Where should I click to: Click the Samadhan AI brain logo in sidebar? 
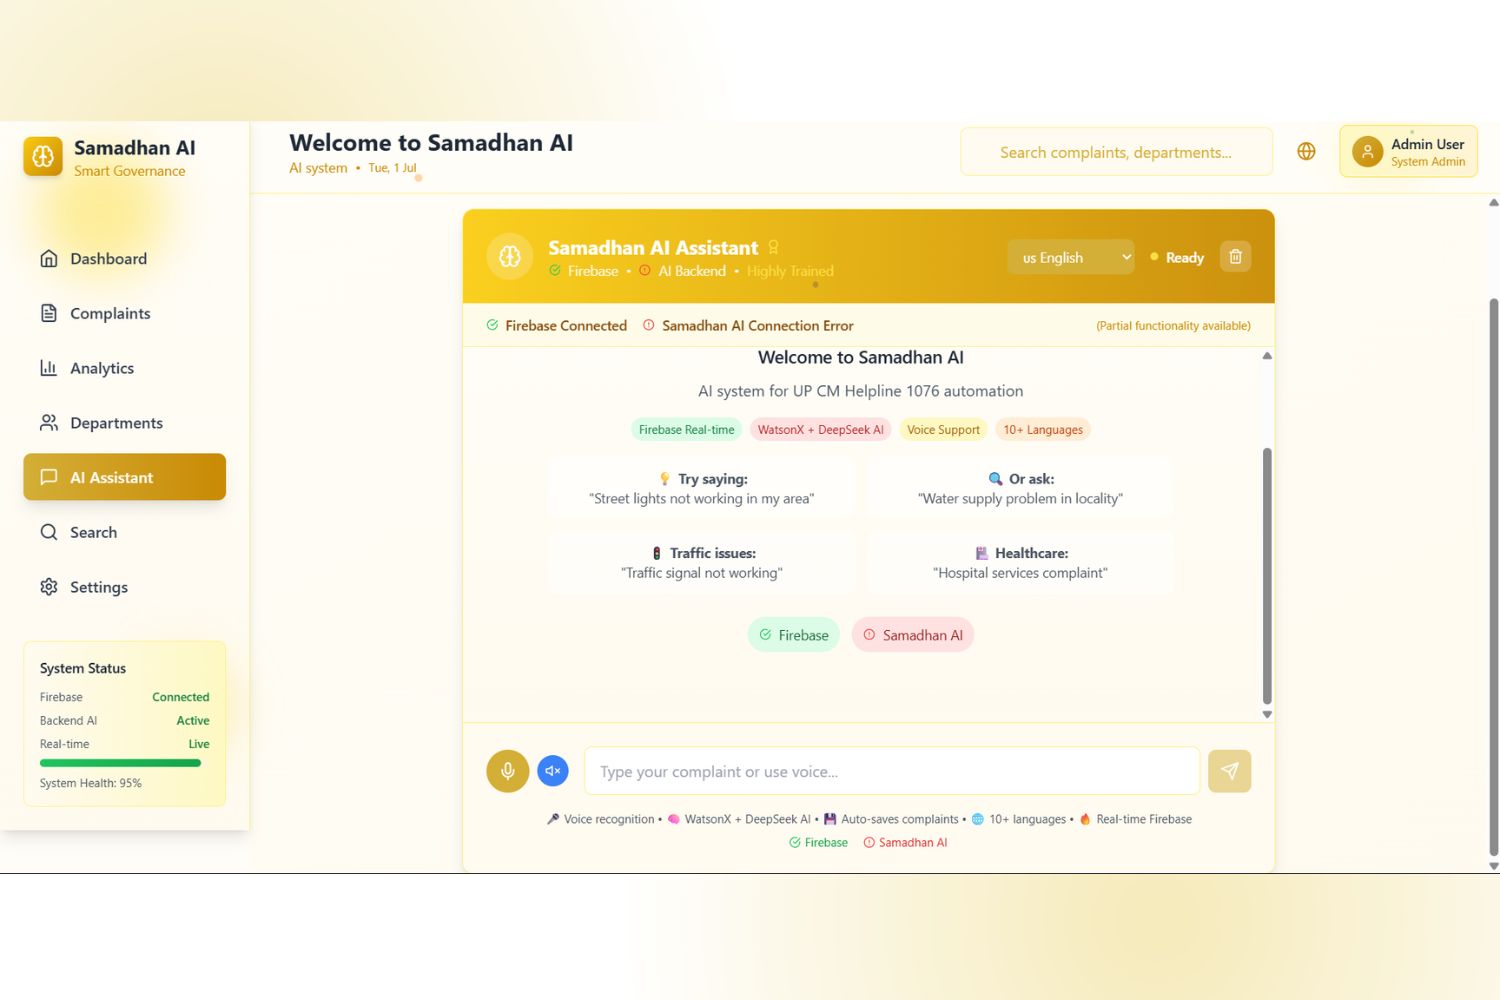(43, 156)
